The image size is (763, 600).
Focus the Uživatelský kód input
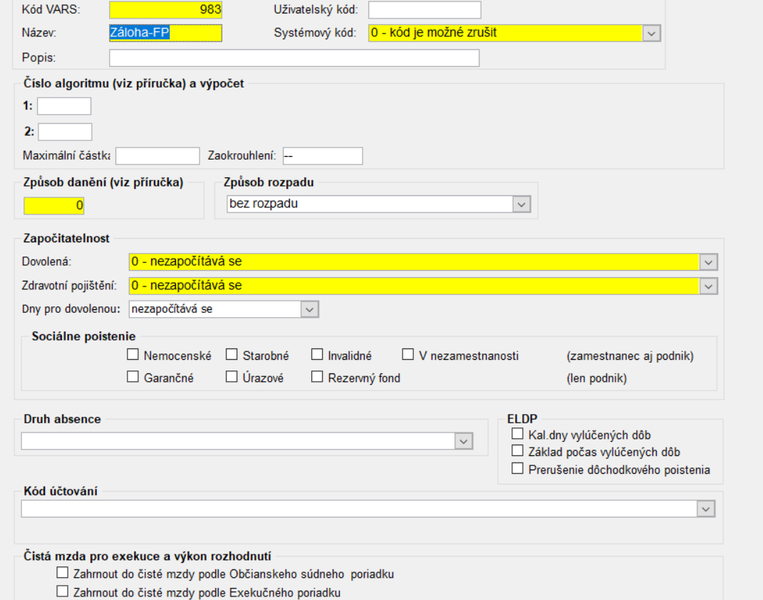424,10
